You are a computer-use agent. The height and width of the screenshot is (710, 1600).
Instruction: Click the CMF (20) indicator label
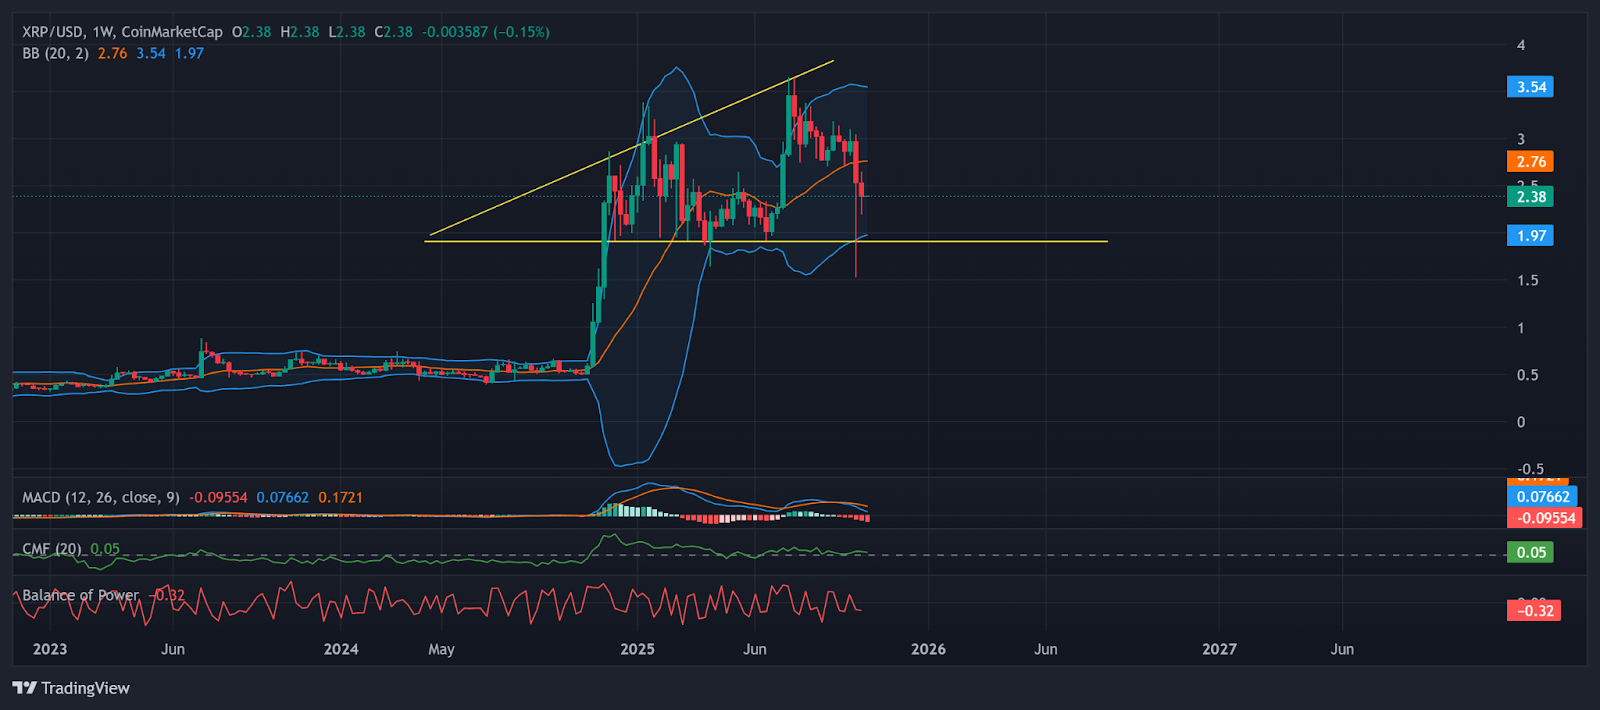pyautogui.click(x=52, y=549)
